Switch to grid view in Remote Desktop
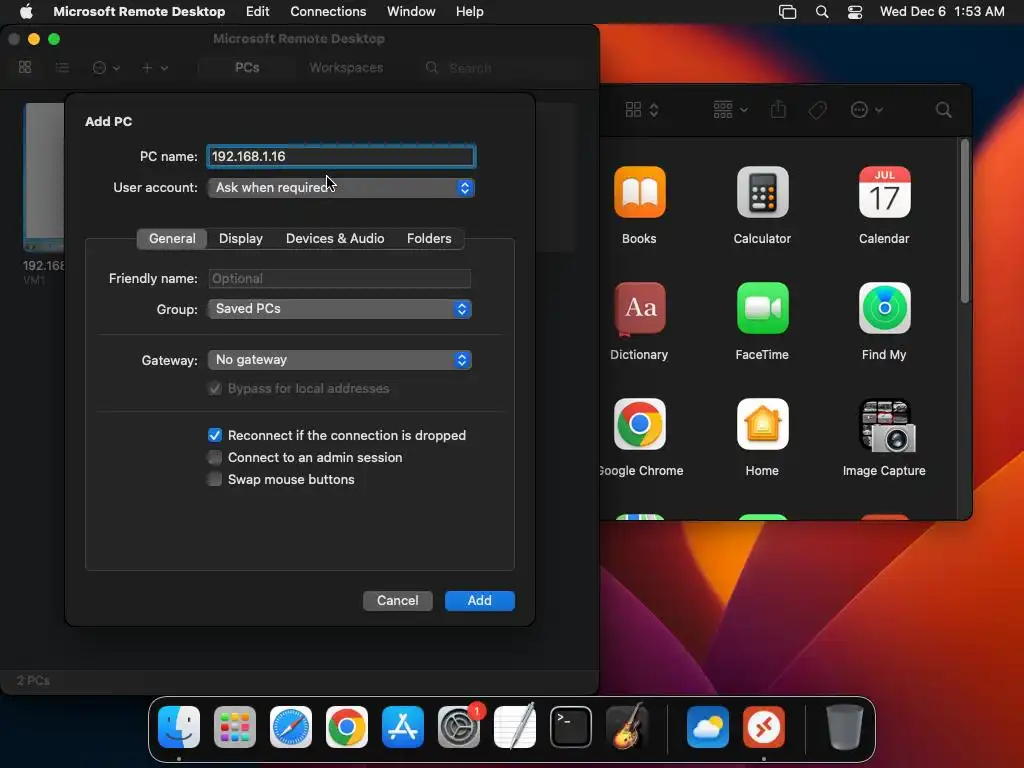 click(25, 67)
